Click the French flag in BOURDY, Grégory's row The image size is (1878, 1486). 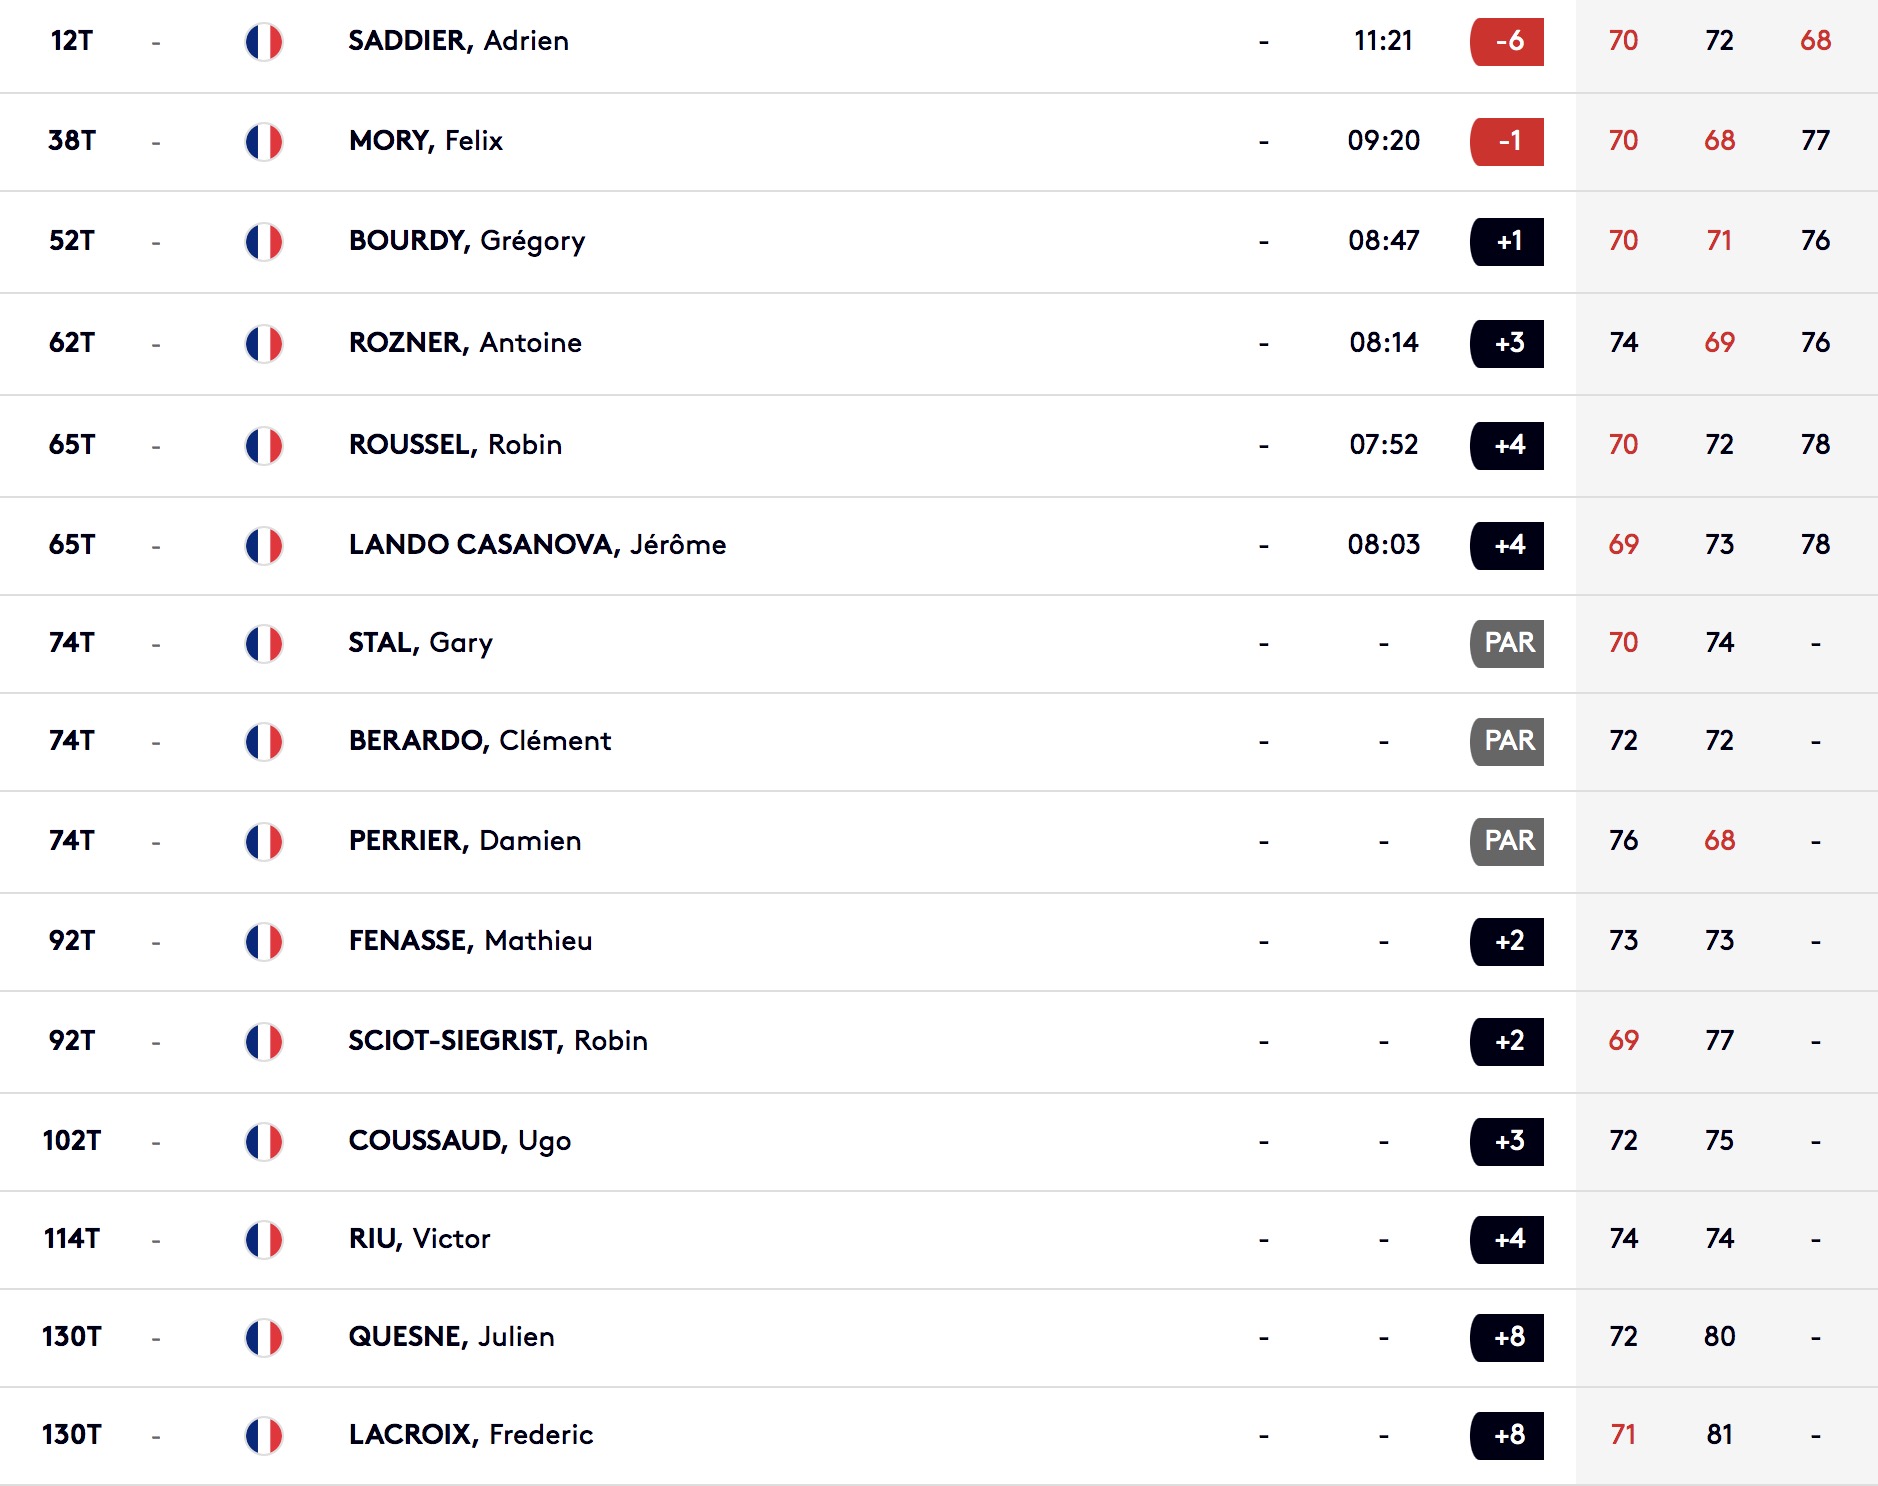264,242
